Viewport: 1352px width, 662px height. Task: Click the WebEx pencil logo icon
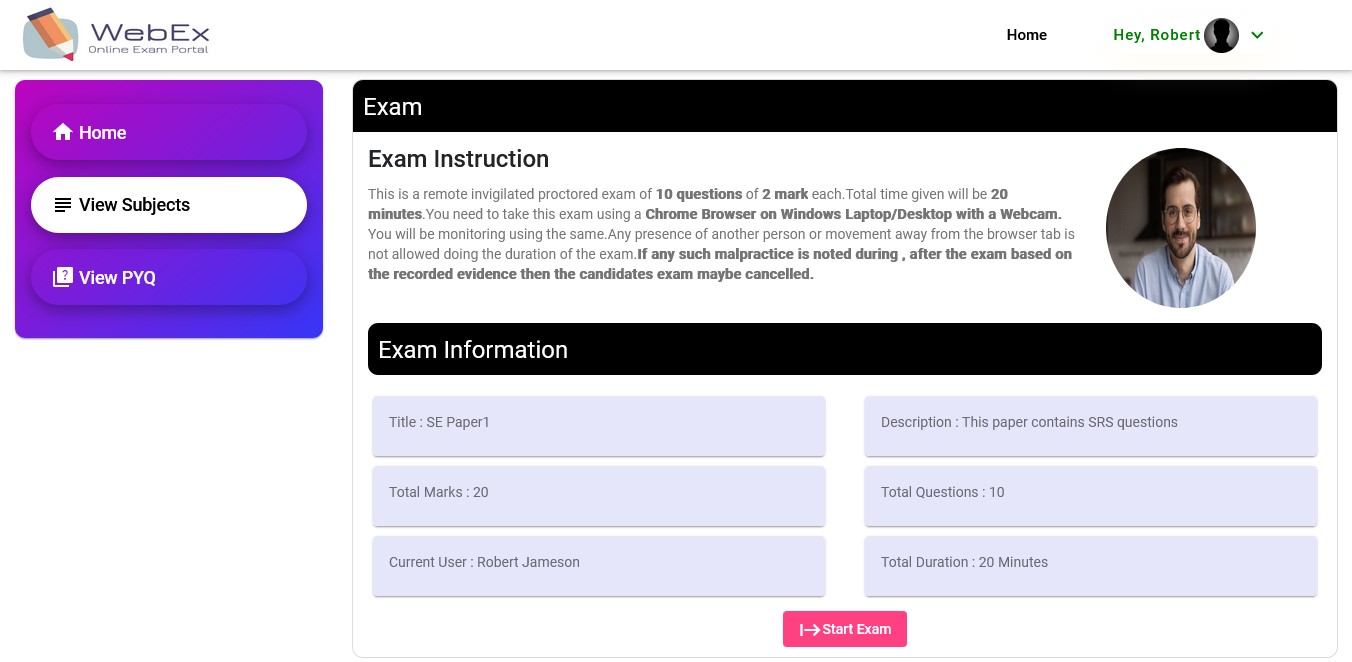[x=50, y=34]
